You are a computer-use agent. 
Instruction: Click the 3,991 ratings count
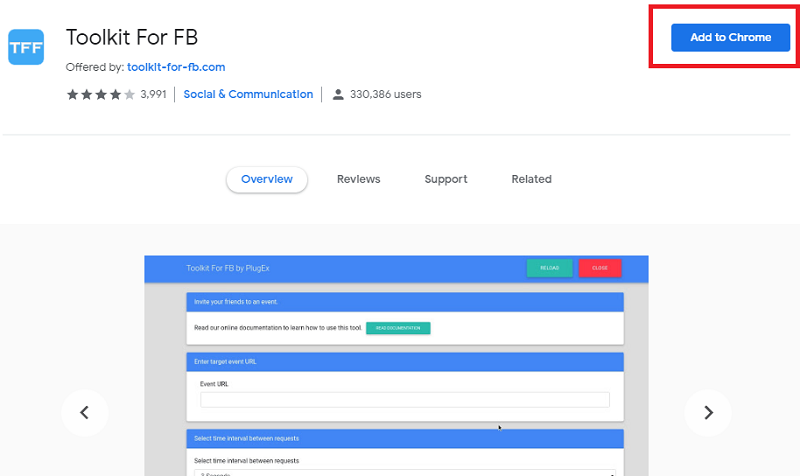(154, 94)
